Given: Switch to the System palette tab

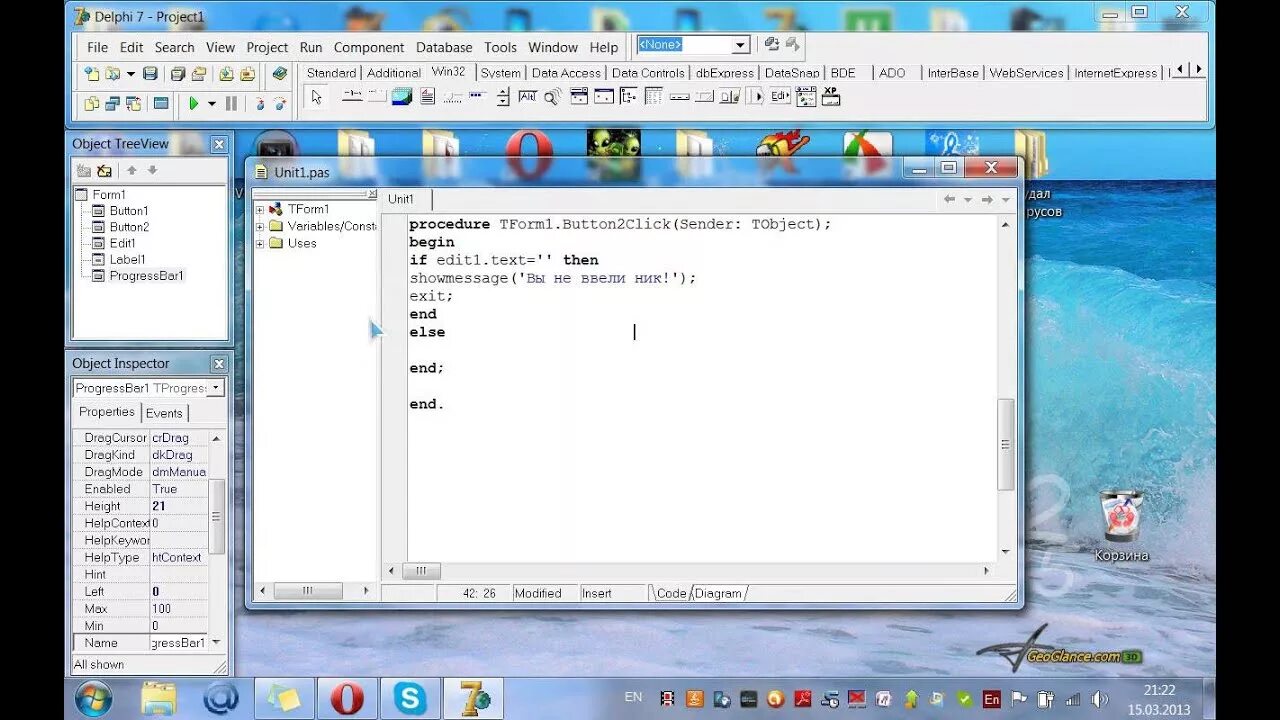Looking at the screenshot, I should pyautogui.click(x=500, y=73).
